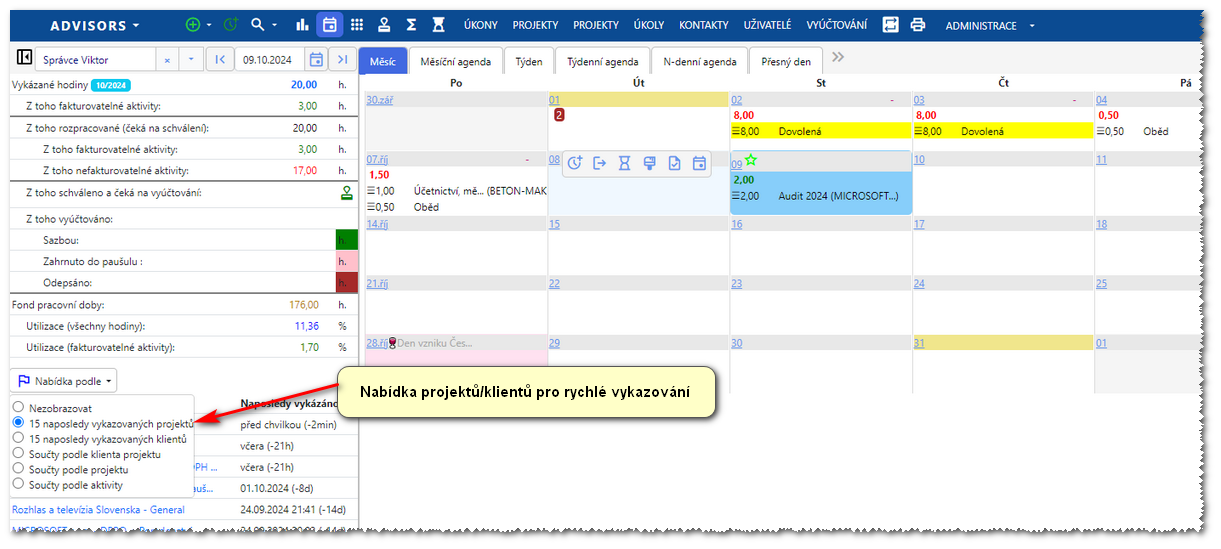Click the grid of dots icon

coord(356,25)
